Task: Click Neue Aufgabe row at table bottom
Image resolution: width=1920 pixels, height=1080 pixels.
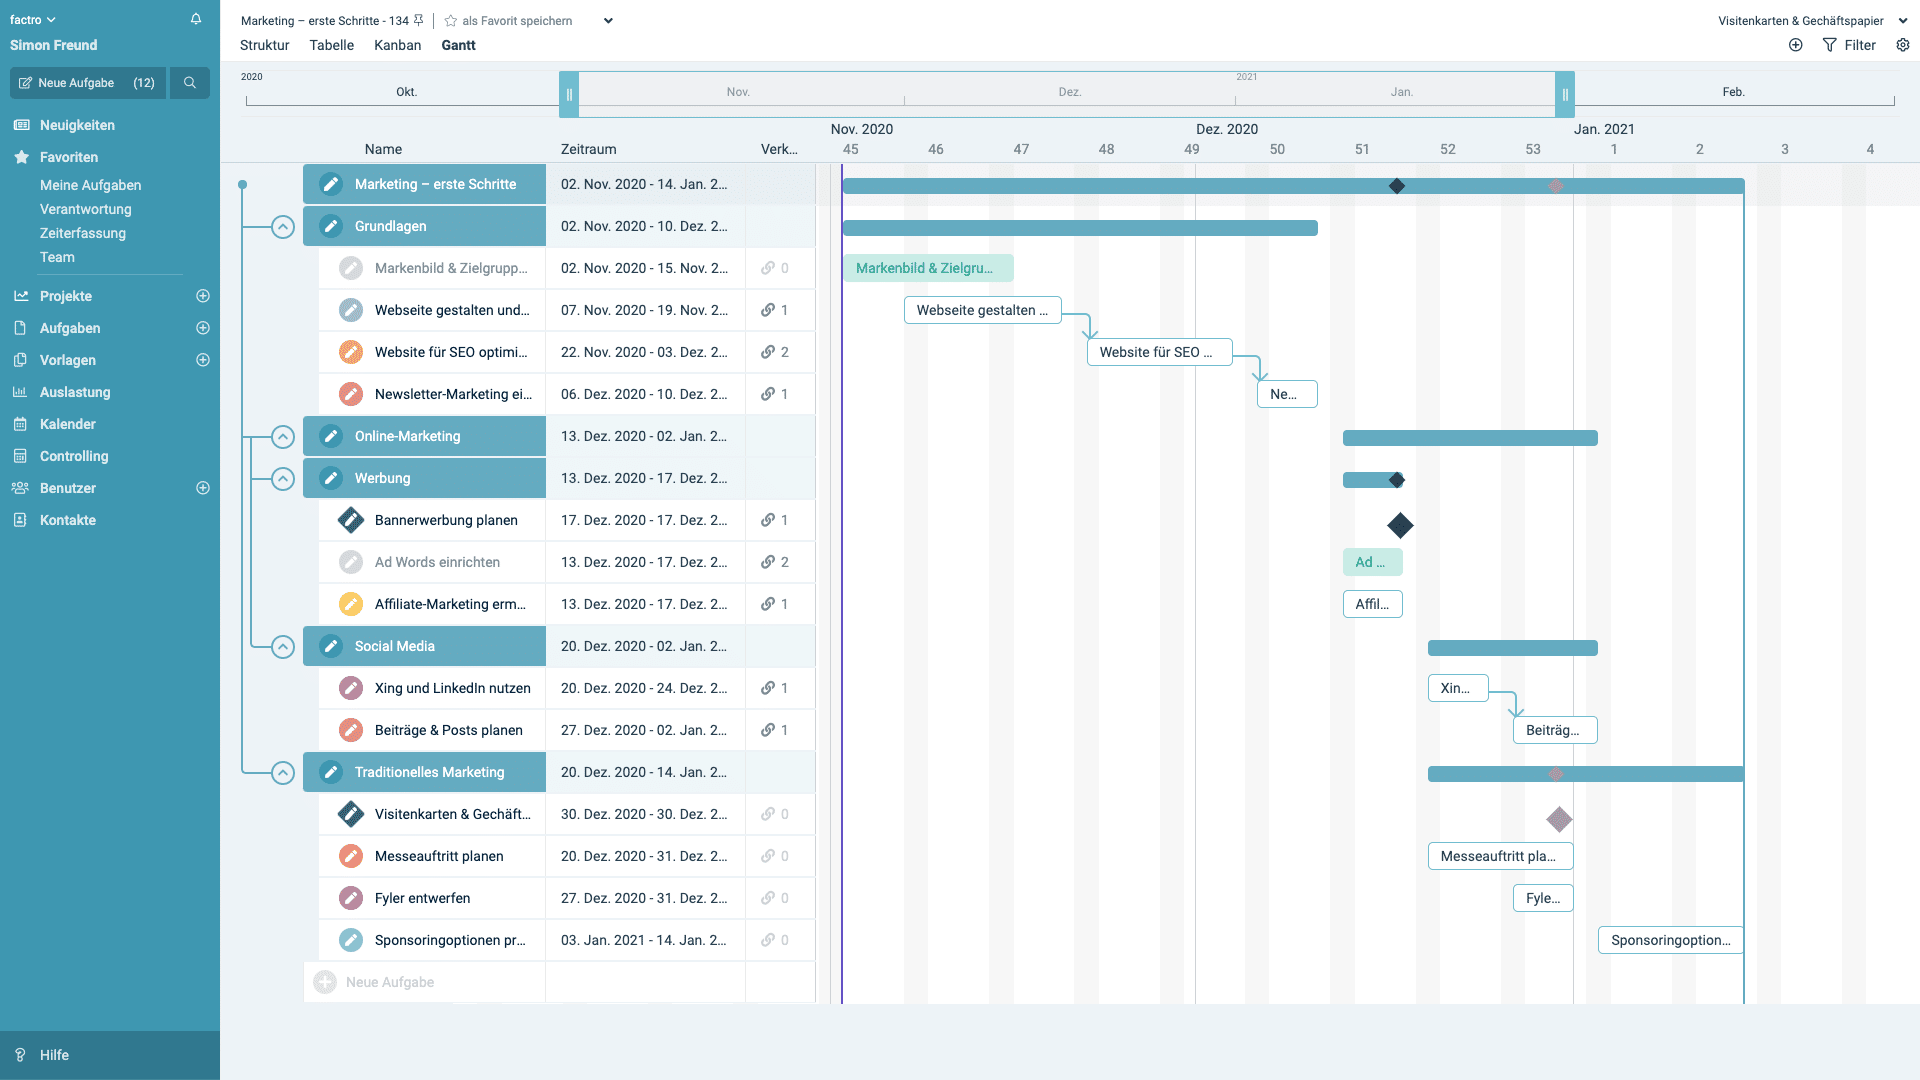Action: click(425, 982)
